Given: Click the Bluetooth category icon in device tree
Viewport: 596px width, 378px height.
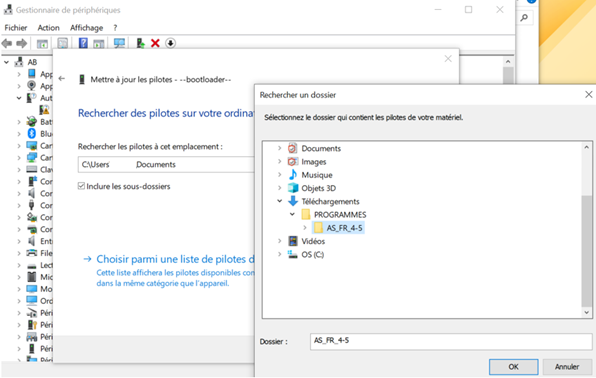Looking at the screenshot, I should coord(32,133).
